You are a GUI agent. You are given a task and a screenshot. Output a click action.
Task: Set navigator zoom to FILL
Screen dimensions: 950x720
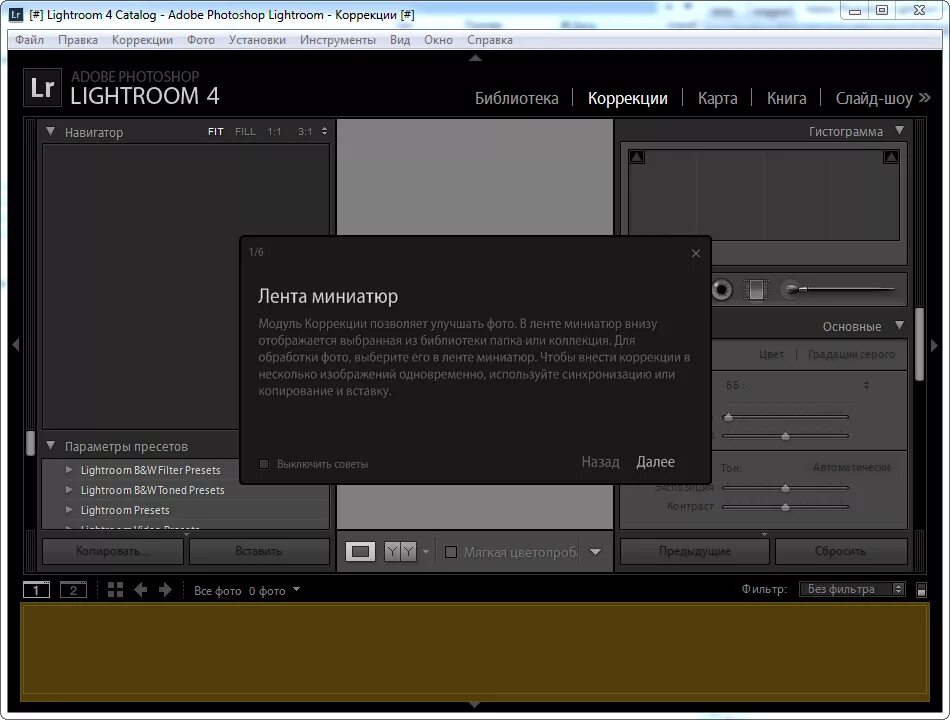pos(245,132)
